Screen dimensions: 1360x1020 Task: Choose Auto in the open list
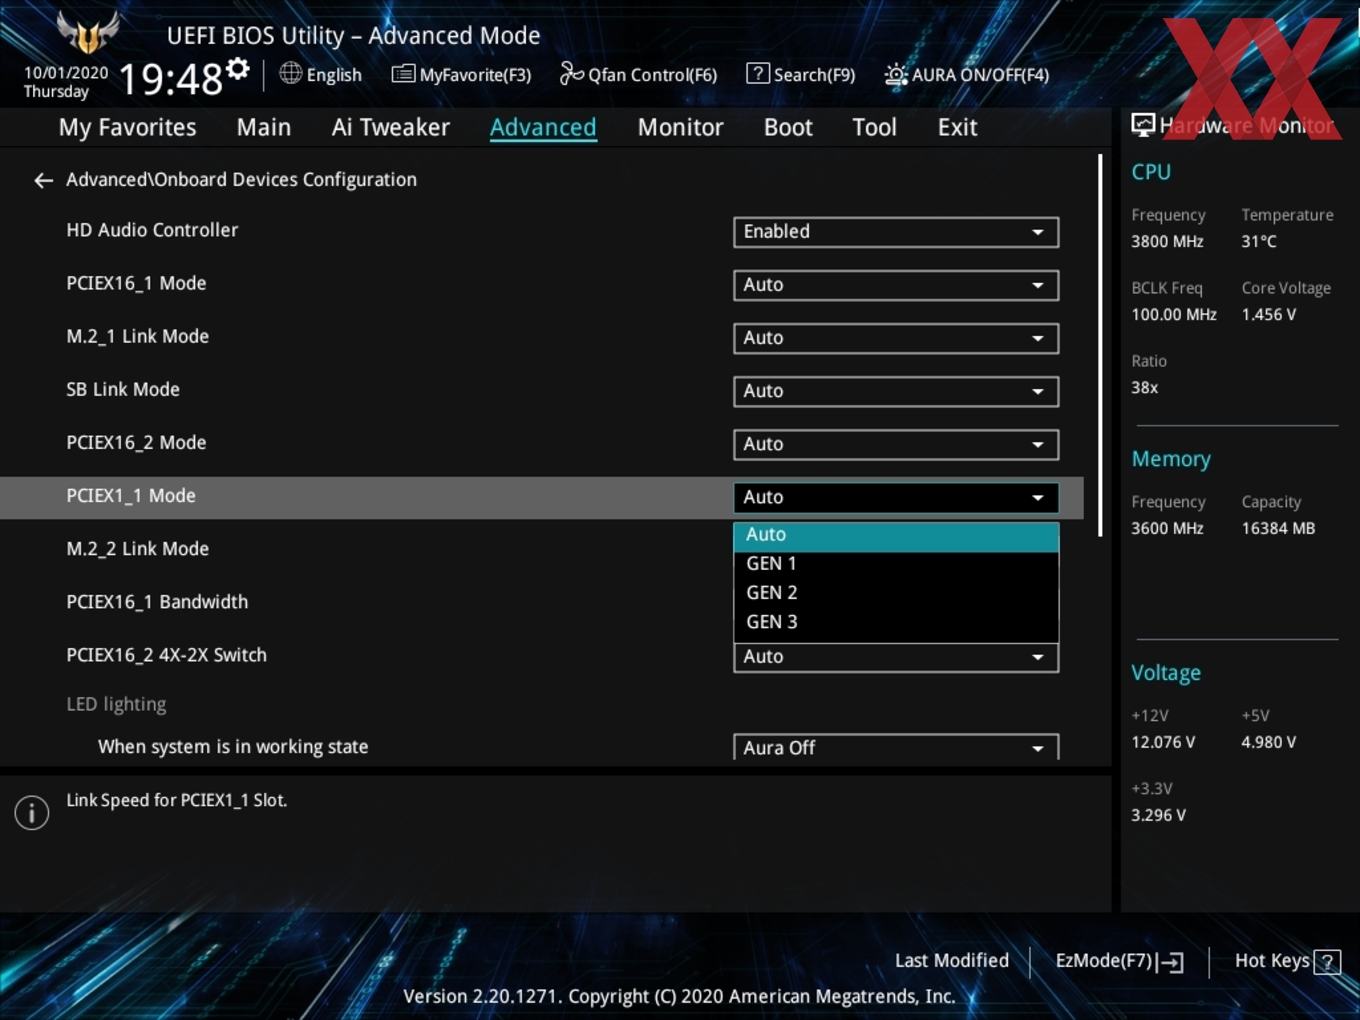[896, 535]
